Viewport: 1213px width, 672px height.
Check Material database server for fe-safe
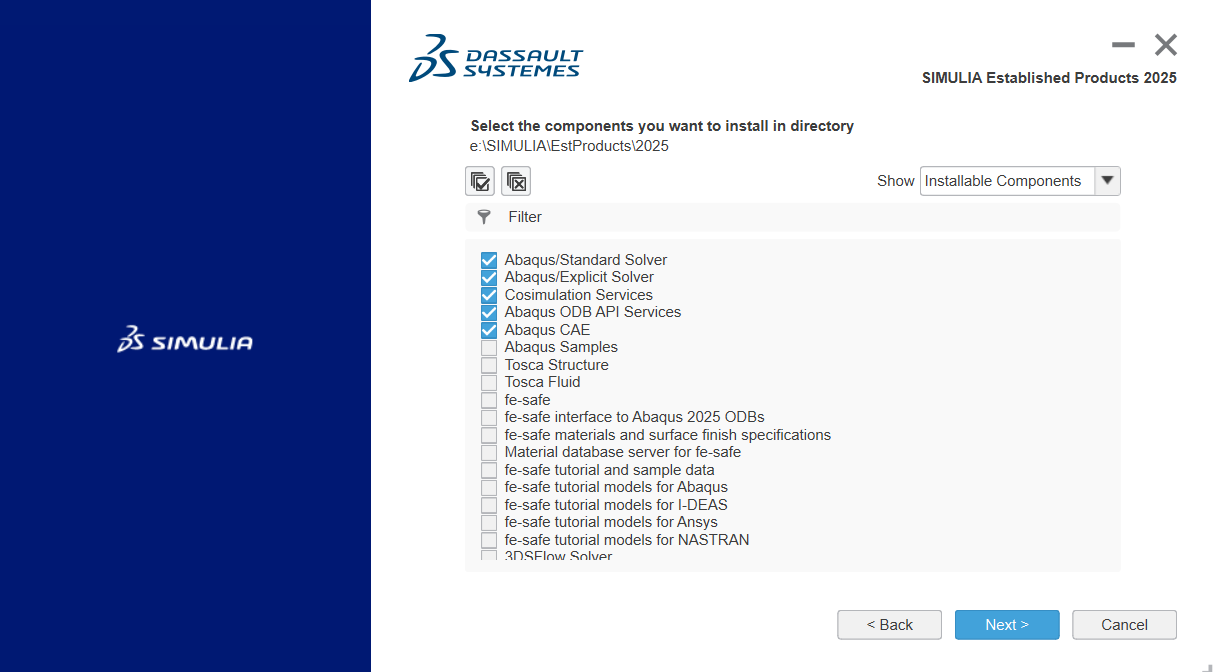click(x=488, y=451)
